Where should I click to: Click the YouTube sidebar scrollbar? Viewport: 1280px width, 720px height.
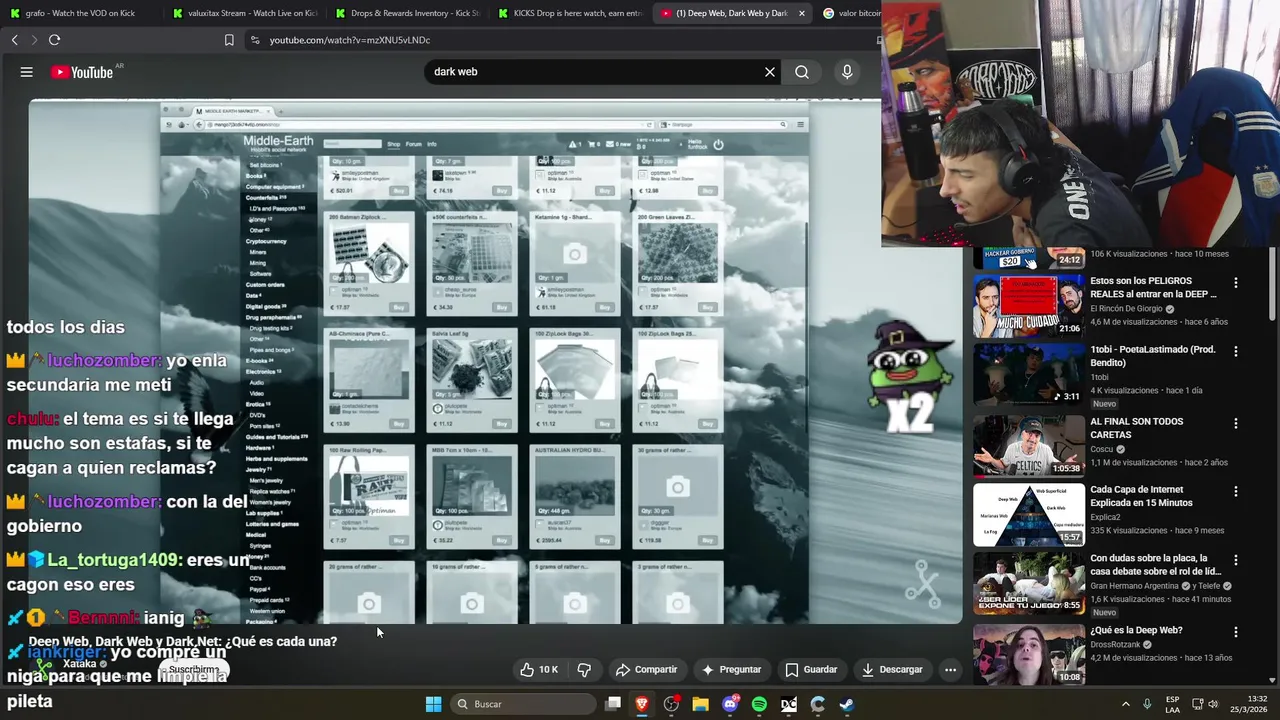1273,285
